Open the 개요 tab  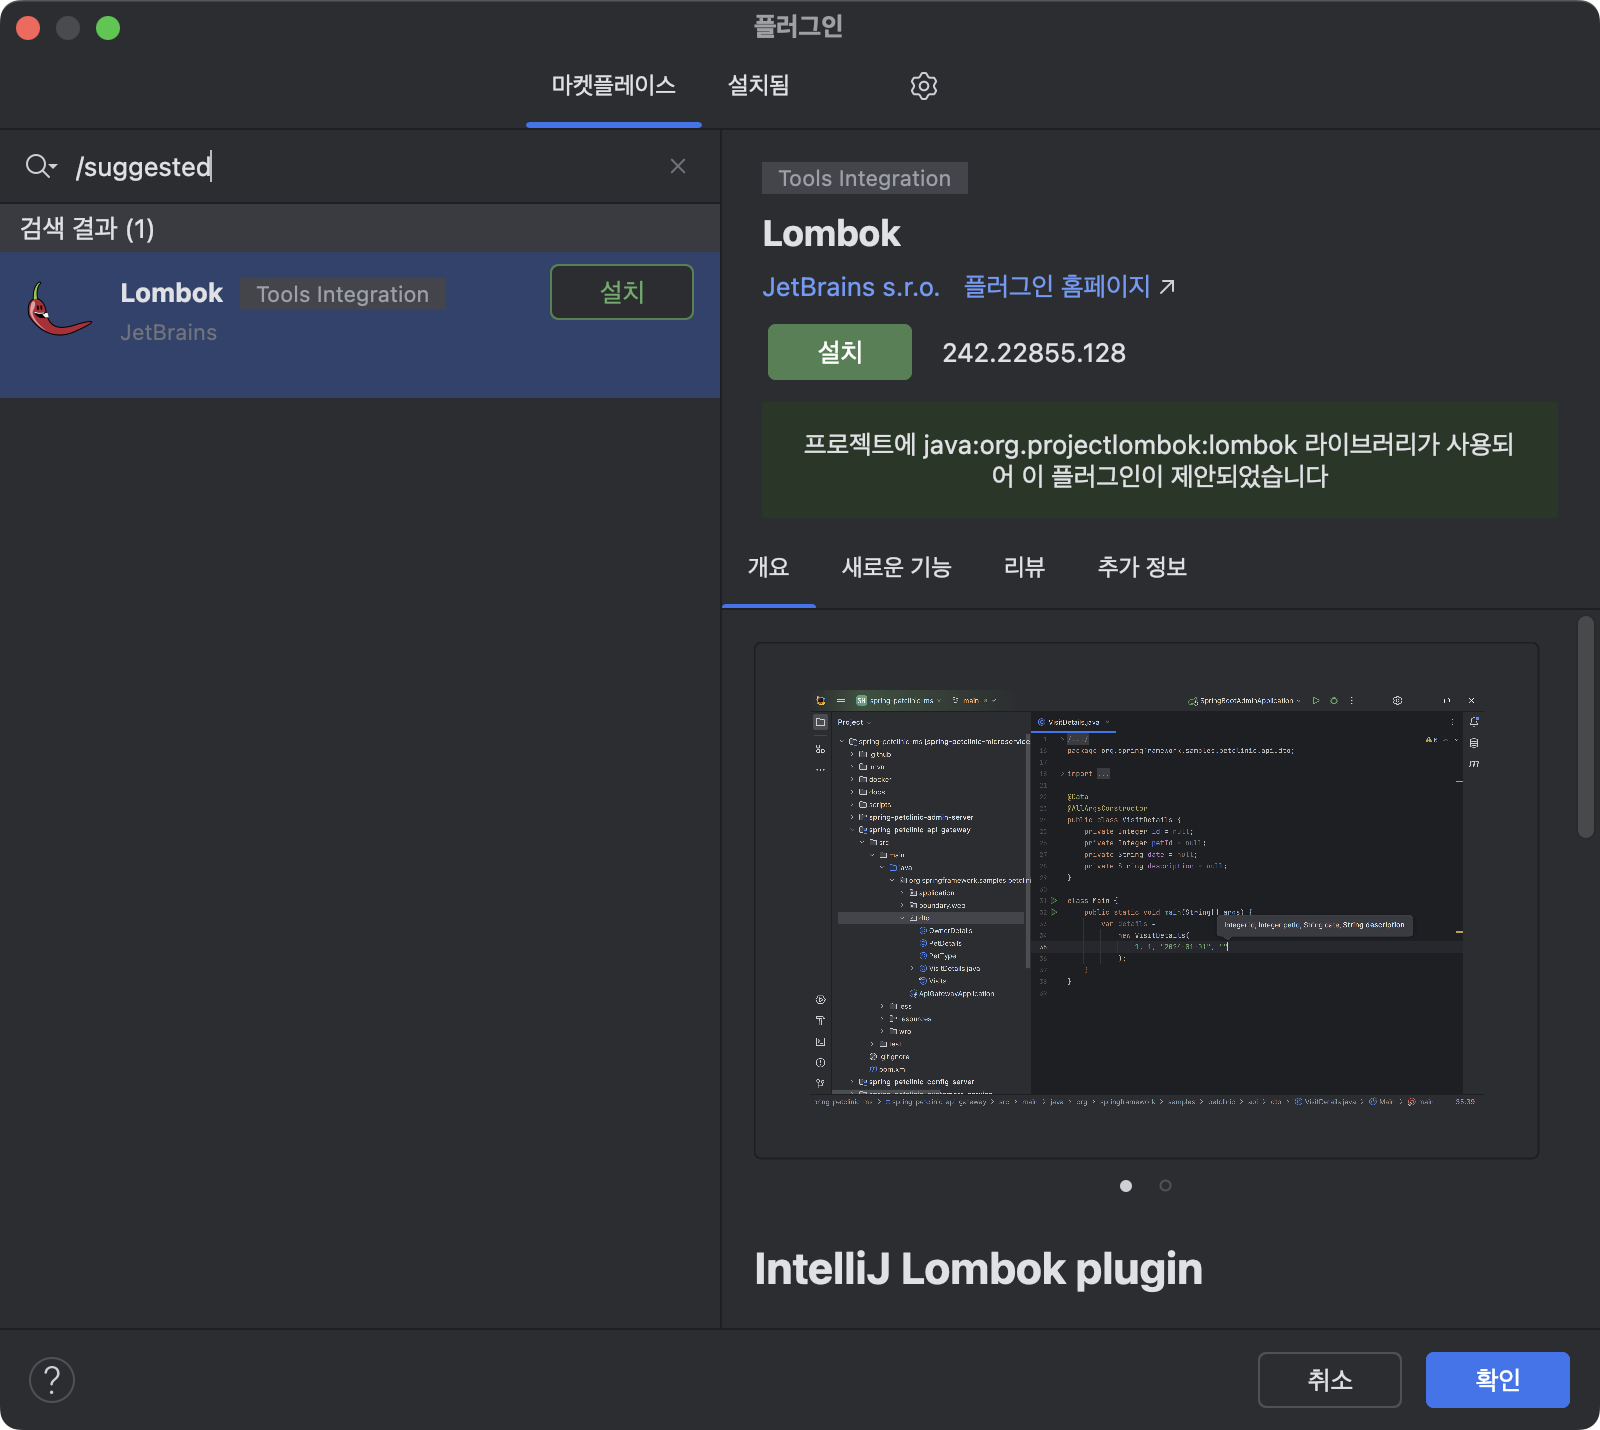pos(768,567)
